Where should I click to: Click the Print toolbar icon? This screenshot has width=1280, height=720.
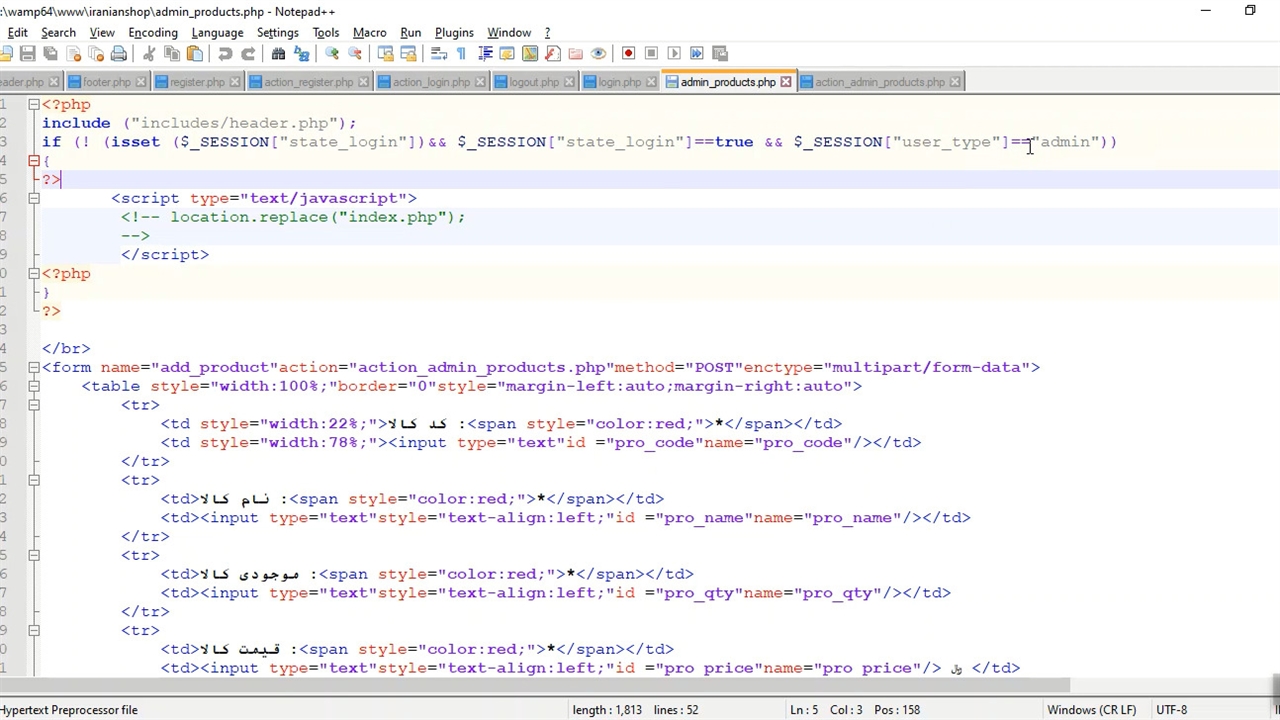pyautogui.click(x=119, y=53)
